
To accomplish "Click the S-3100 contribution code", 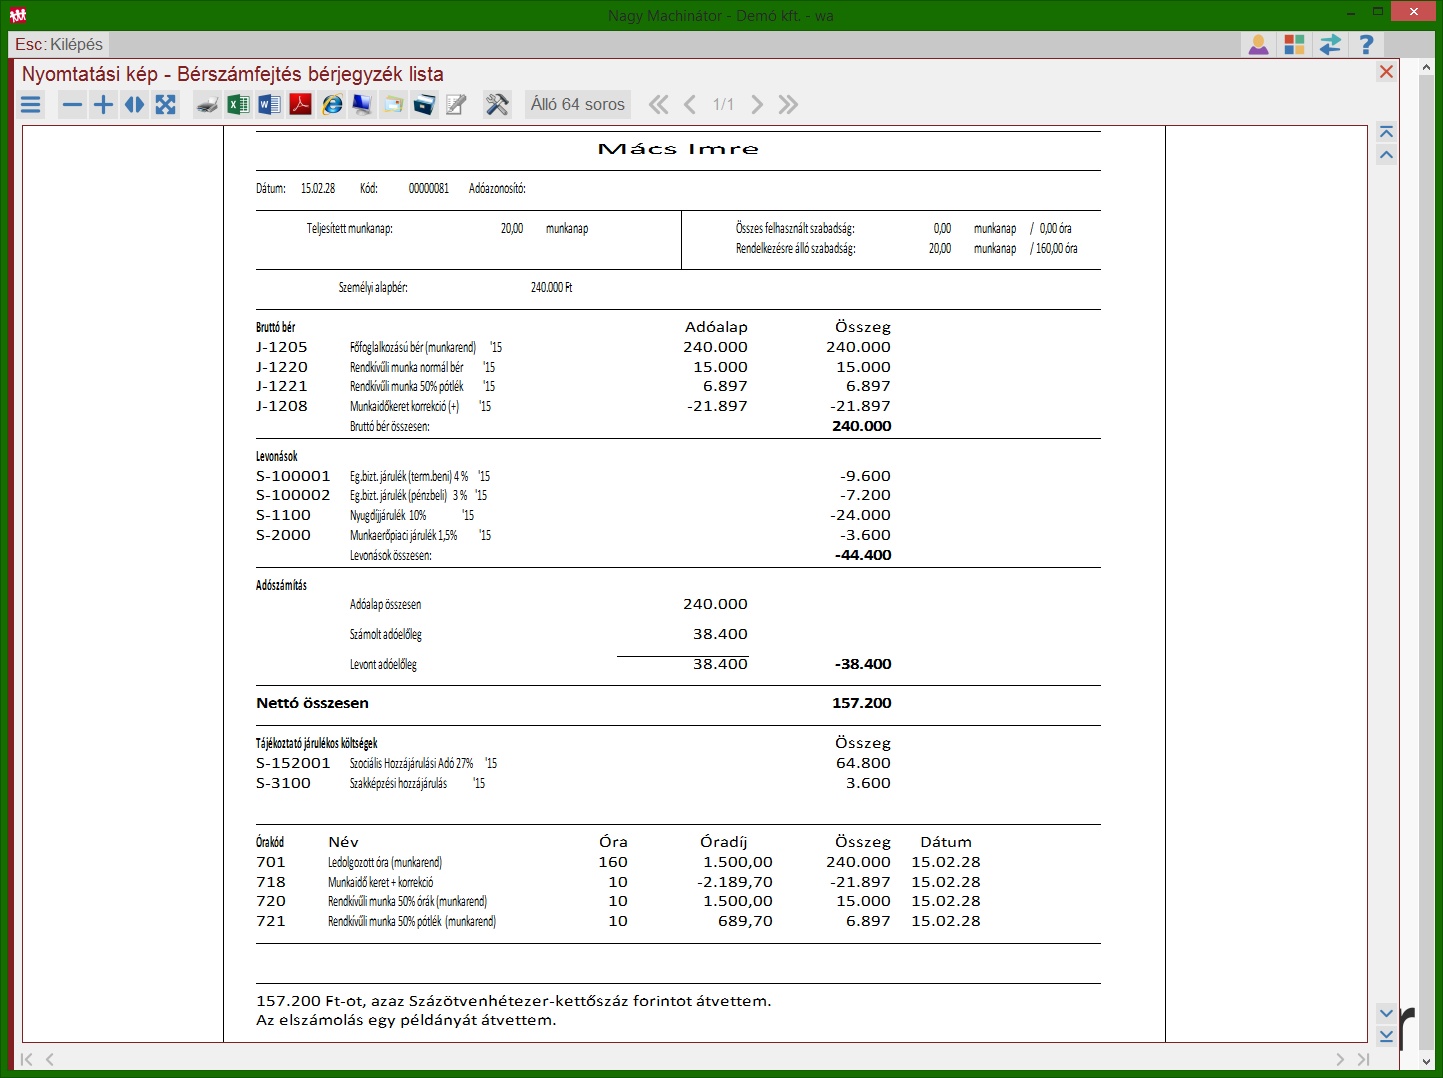I will point(283,783).
